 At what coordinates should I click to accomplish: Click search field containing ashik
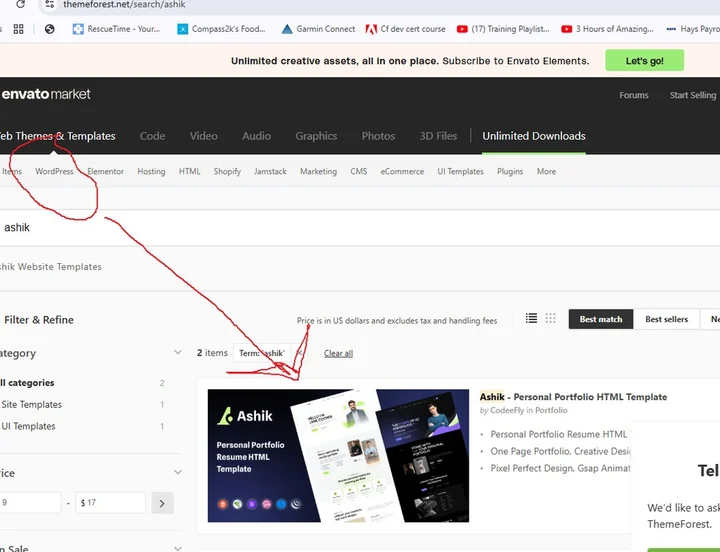(360, 228)
